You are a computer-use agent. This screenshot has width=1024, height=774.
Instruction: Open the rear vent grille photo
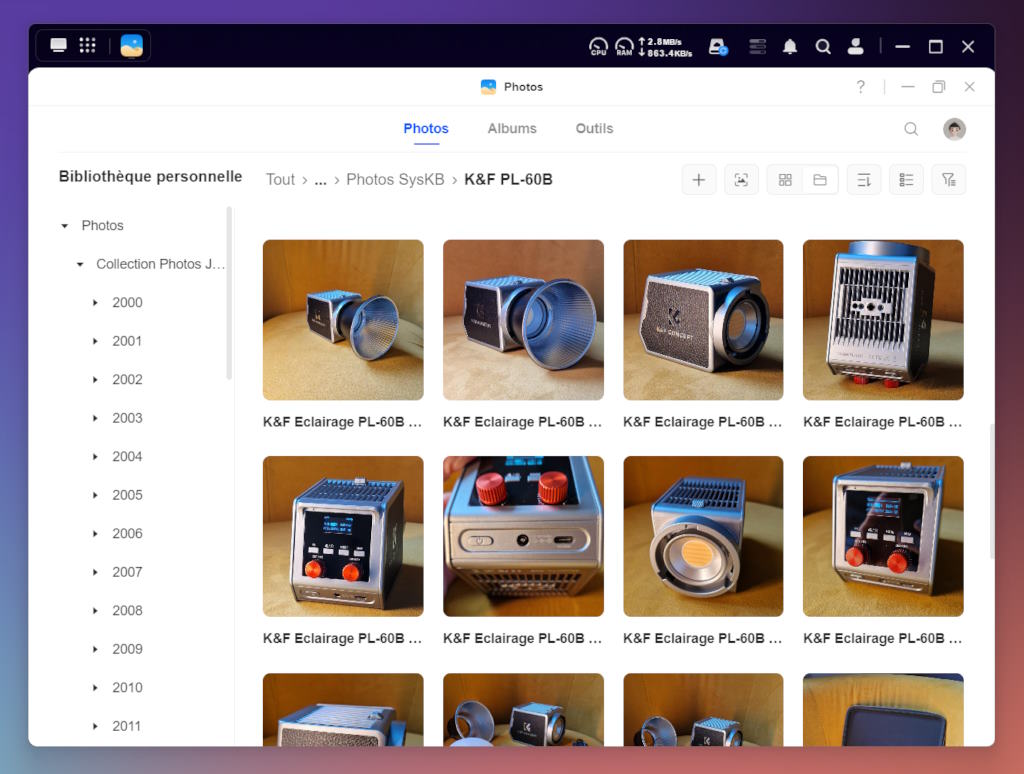coord(883,320)
